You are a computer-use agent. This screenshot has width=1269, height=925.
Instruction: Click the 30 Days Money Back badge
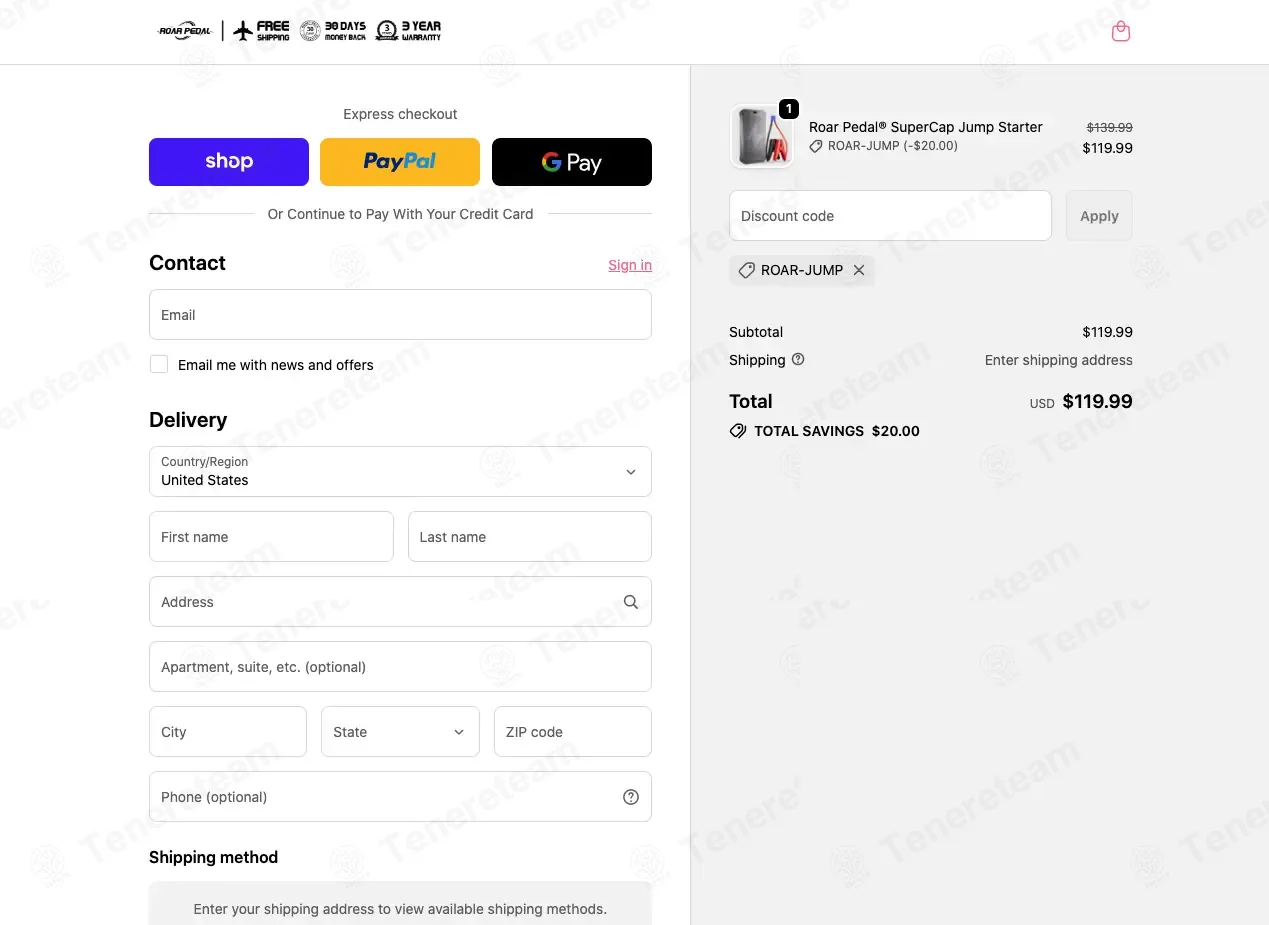pyautogui.click(x=334, y=31)
